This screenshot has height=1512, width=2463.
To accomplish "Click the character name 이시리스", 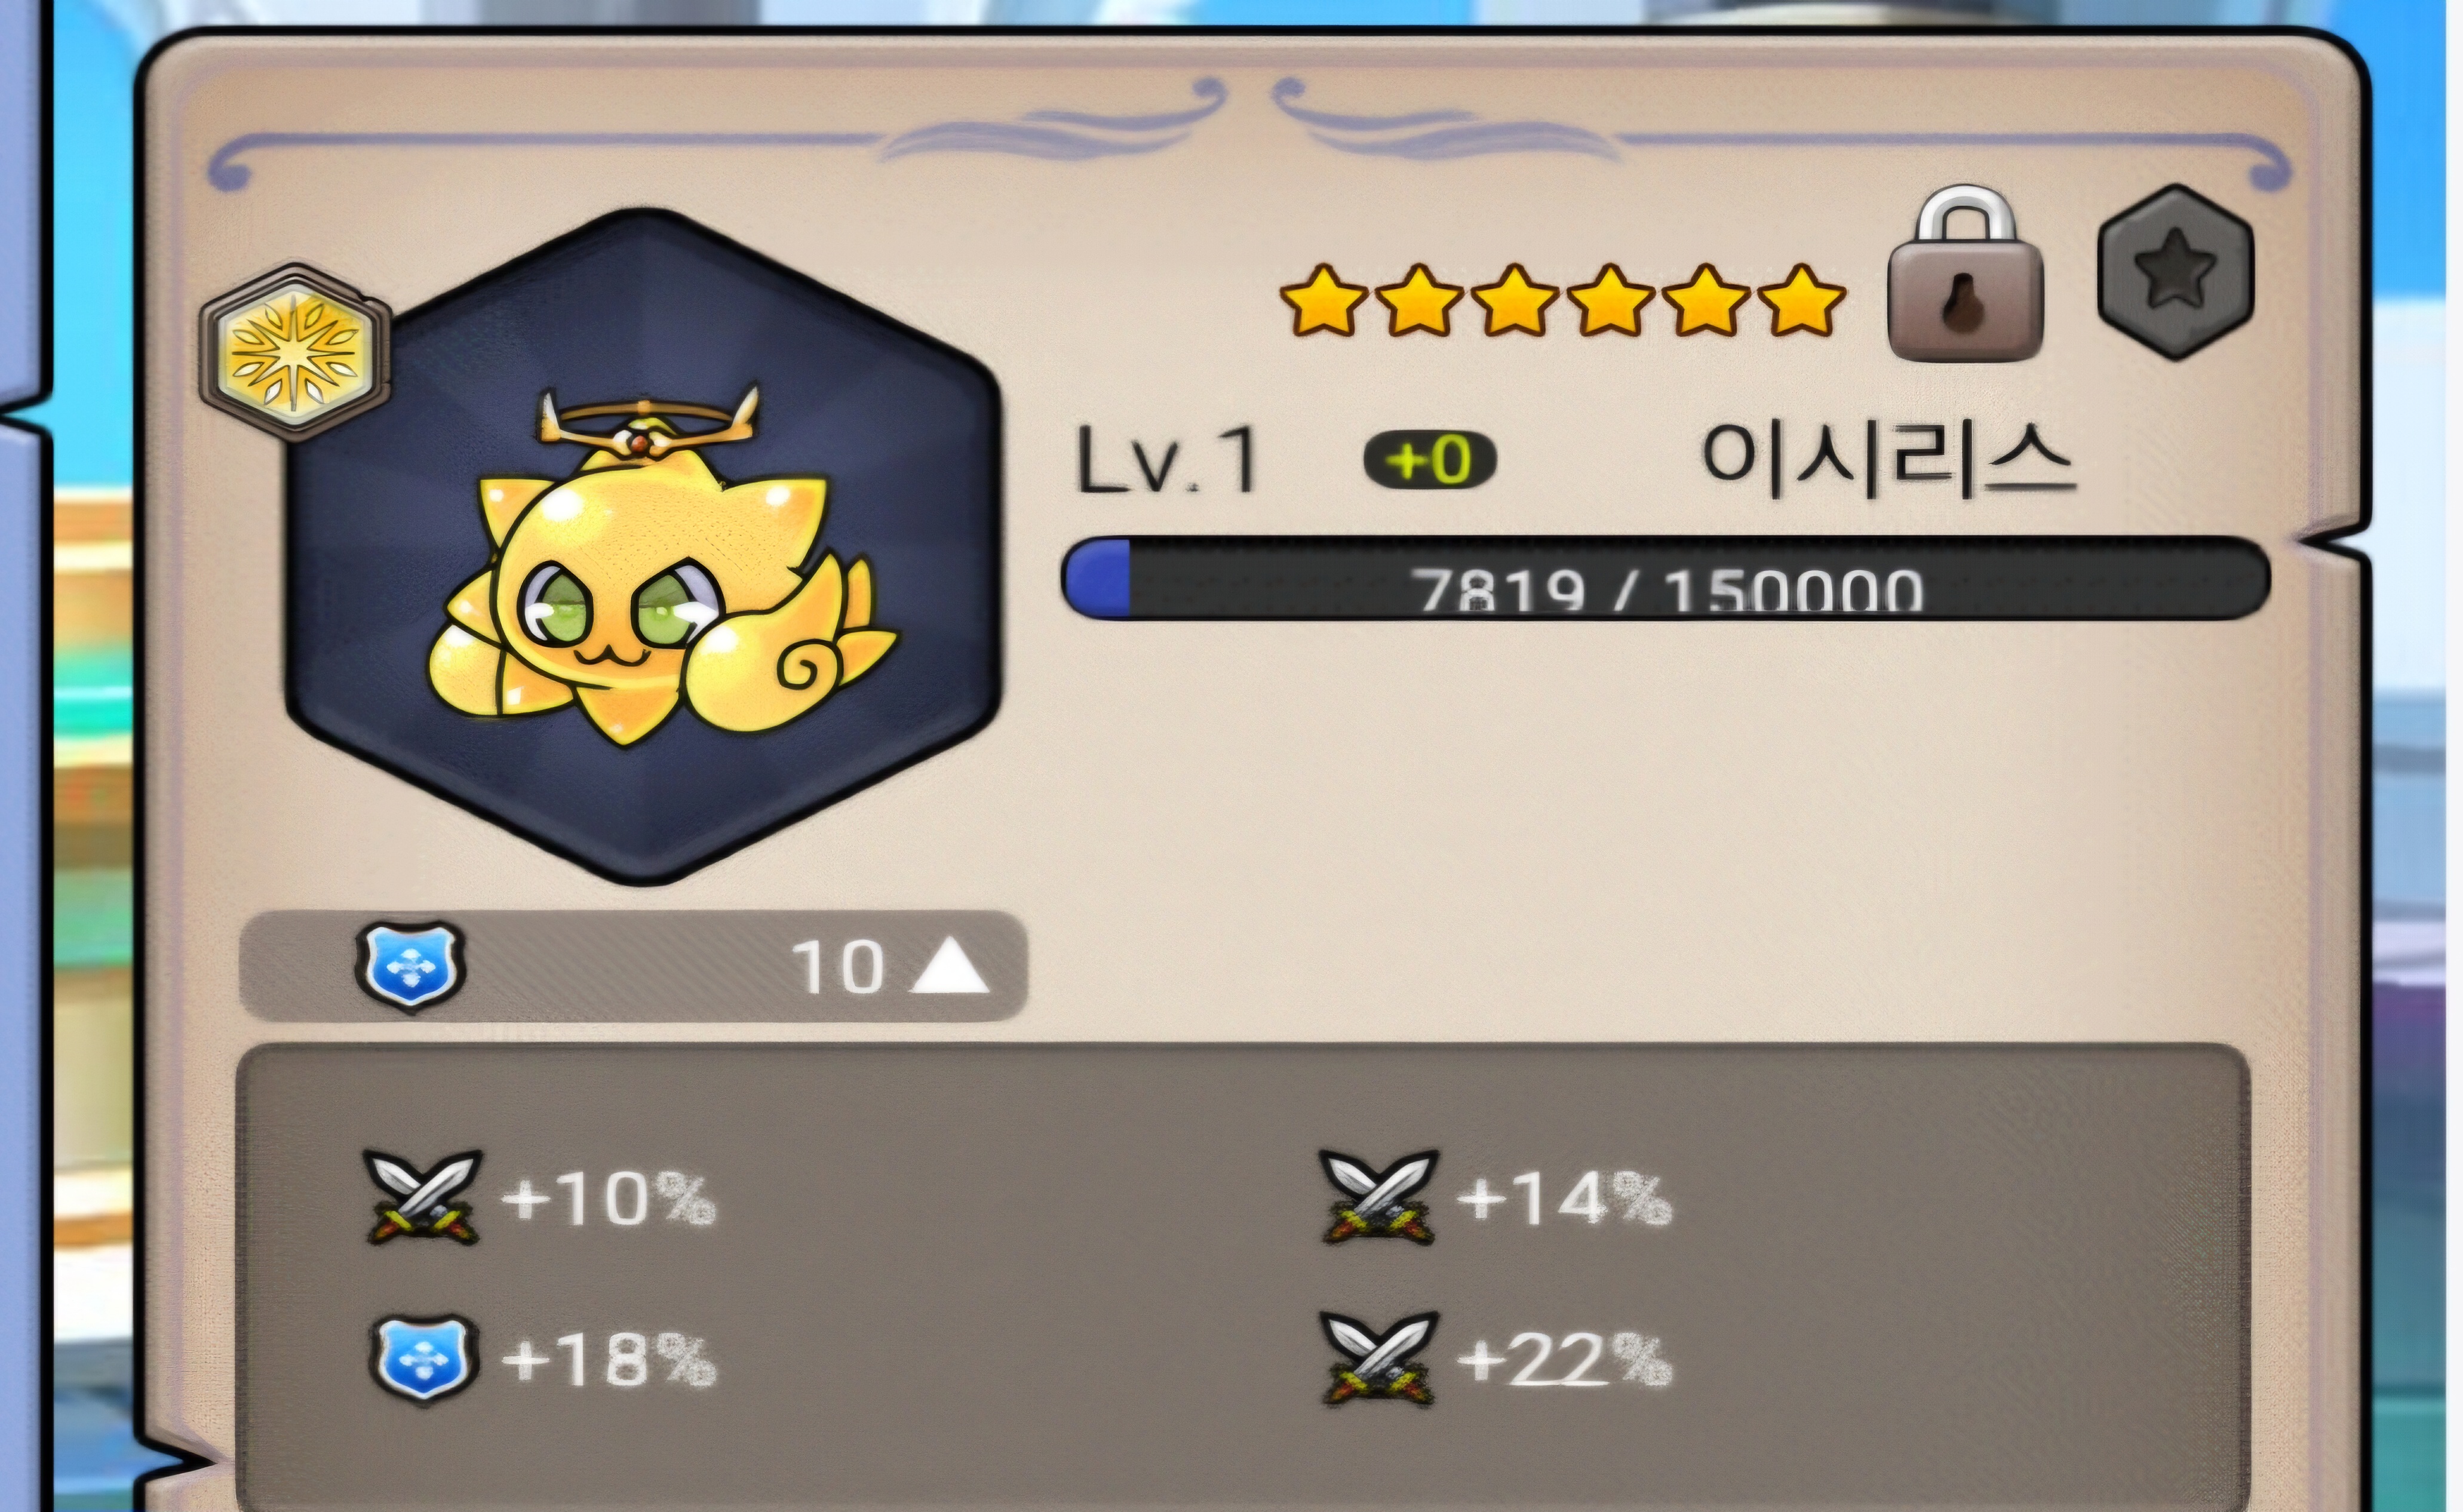I will (x=1888, y=461).
